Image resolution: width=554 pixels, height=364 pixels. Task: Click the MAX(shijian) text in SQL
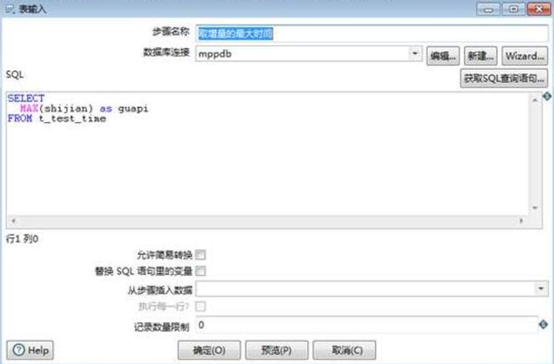coord(57,108)
